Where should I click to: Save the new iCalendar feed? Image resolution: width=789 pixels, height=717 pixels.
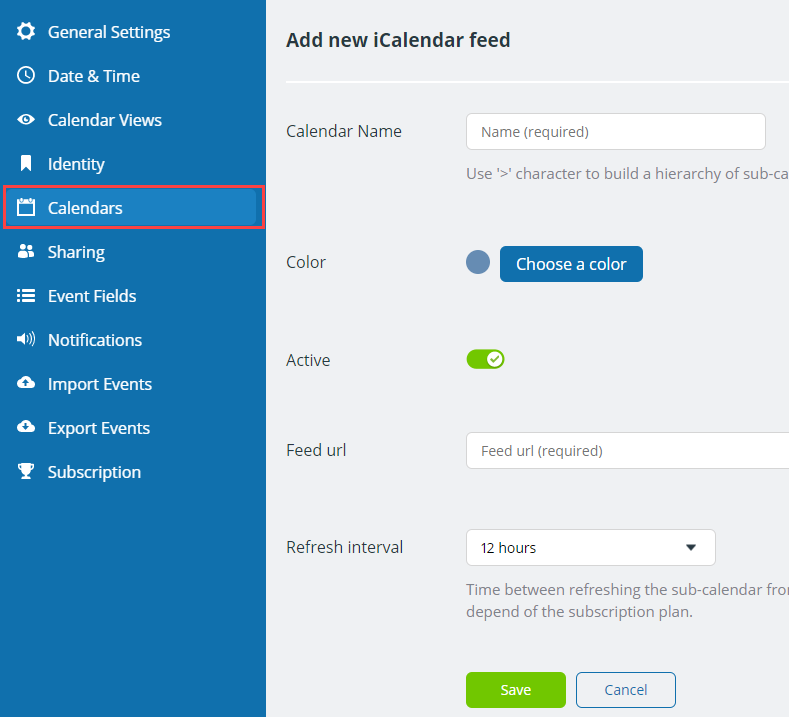tap(516, 690)
